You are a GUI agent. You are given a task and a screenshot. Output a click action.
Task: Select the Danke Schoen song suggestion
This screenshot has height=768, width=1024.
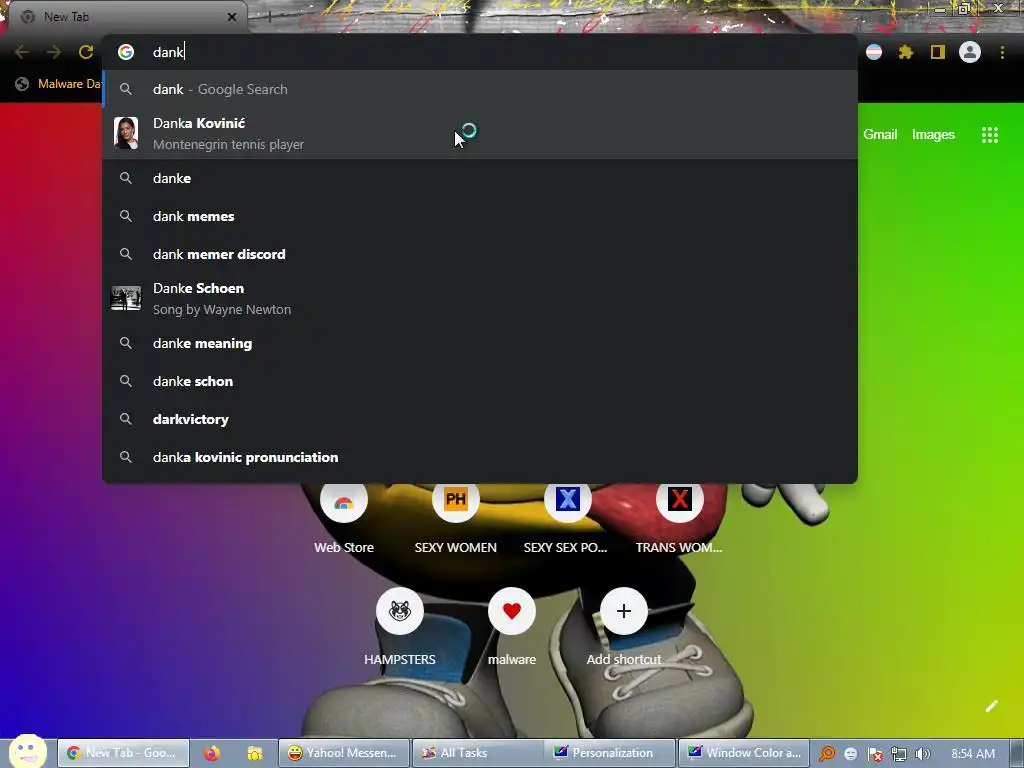[480, 298]
